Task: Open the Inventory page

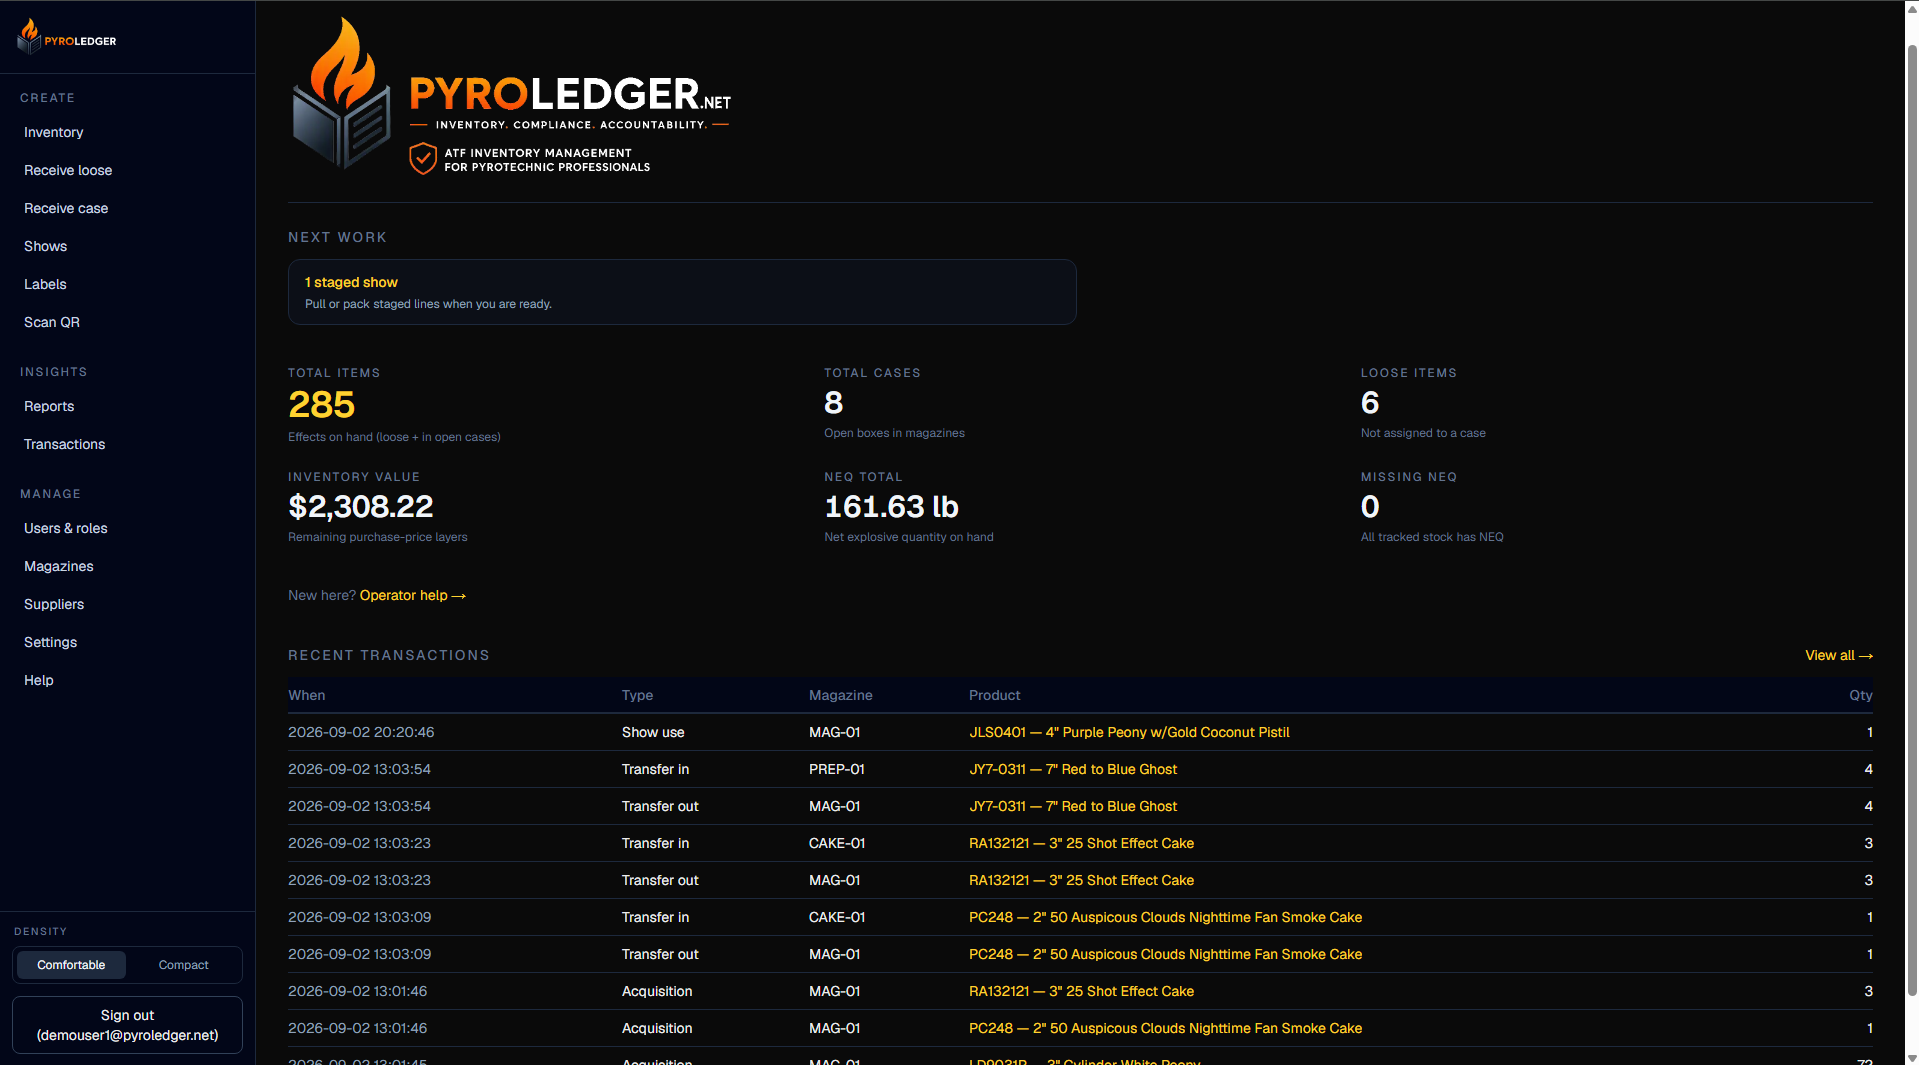Action: click(53, 132)
